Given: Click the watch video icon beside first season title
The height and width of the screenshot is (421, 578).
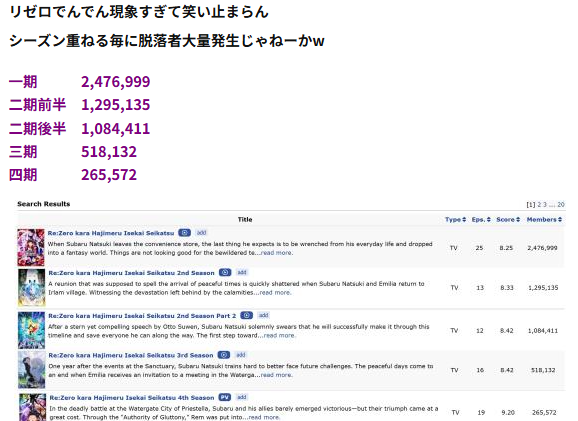Looking at the screenshot, I should [x=184, y=233].
